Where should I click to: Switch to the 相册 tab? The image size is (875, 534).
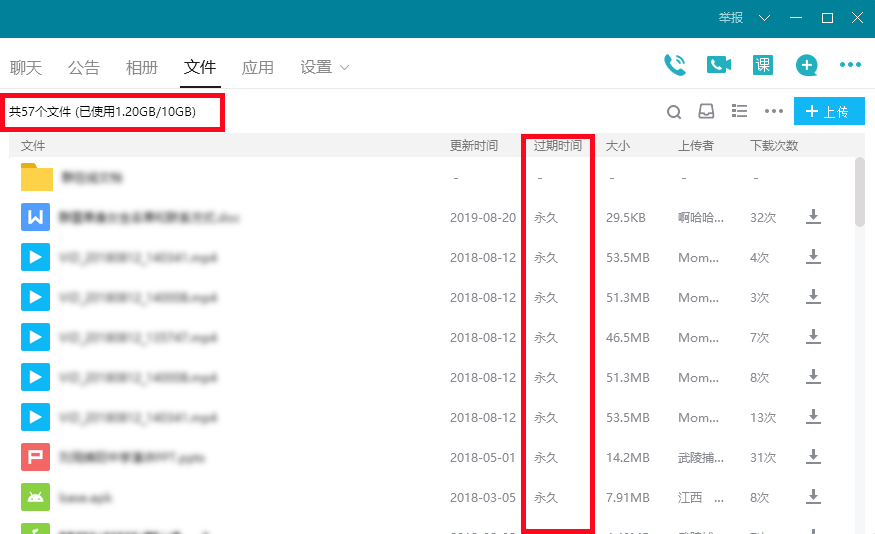142,67
